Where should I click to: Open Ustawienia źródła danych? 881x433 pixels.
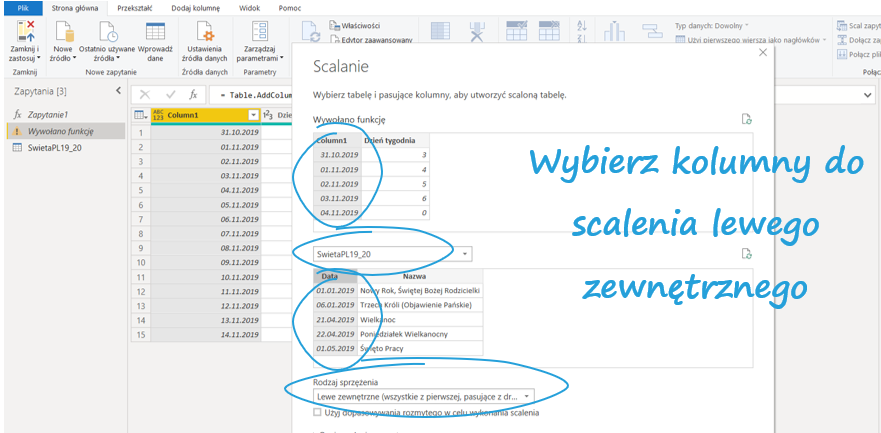point(205,32)
